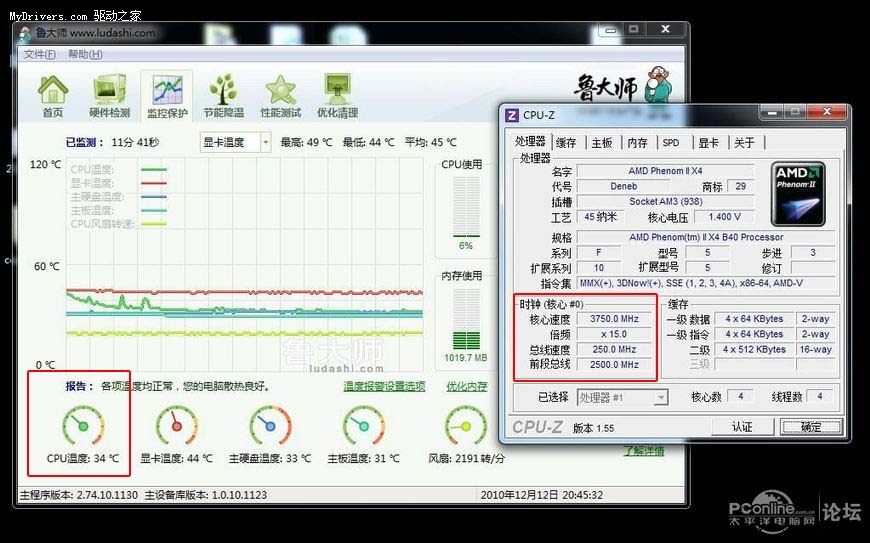The height and width of the screenshot is (543, 870).
Task: Click the 1019.7 MB memory reading
Action: tap(466, 358)
